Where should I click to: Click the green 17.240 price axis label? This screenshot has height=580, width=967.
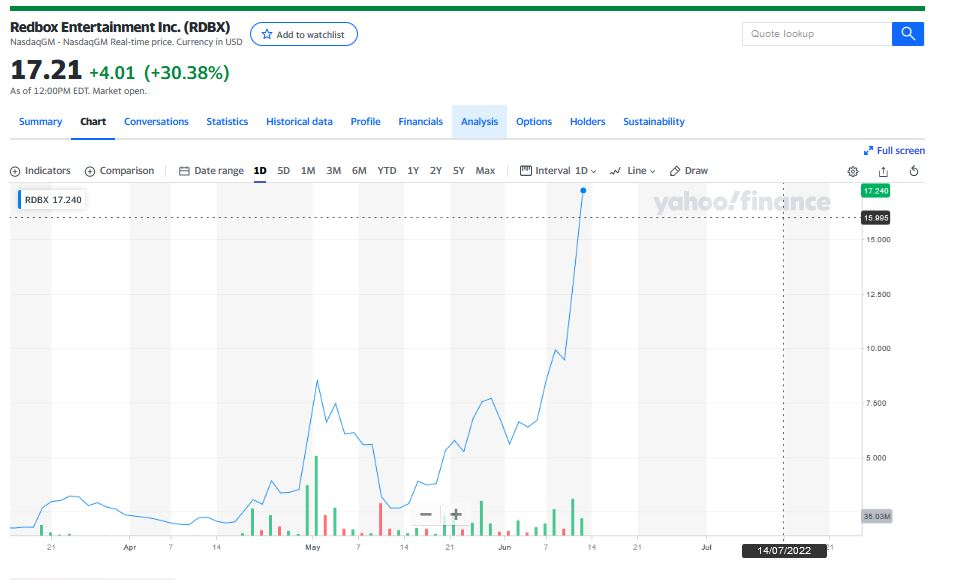[876, 191]
